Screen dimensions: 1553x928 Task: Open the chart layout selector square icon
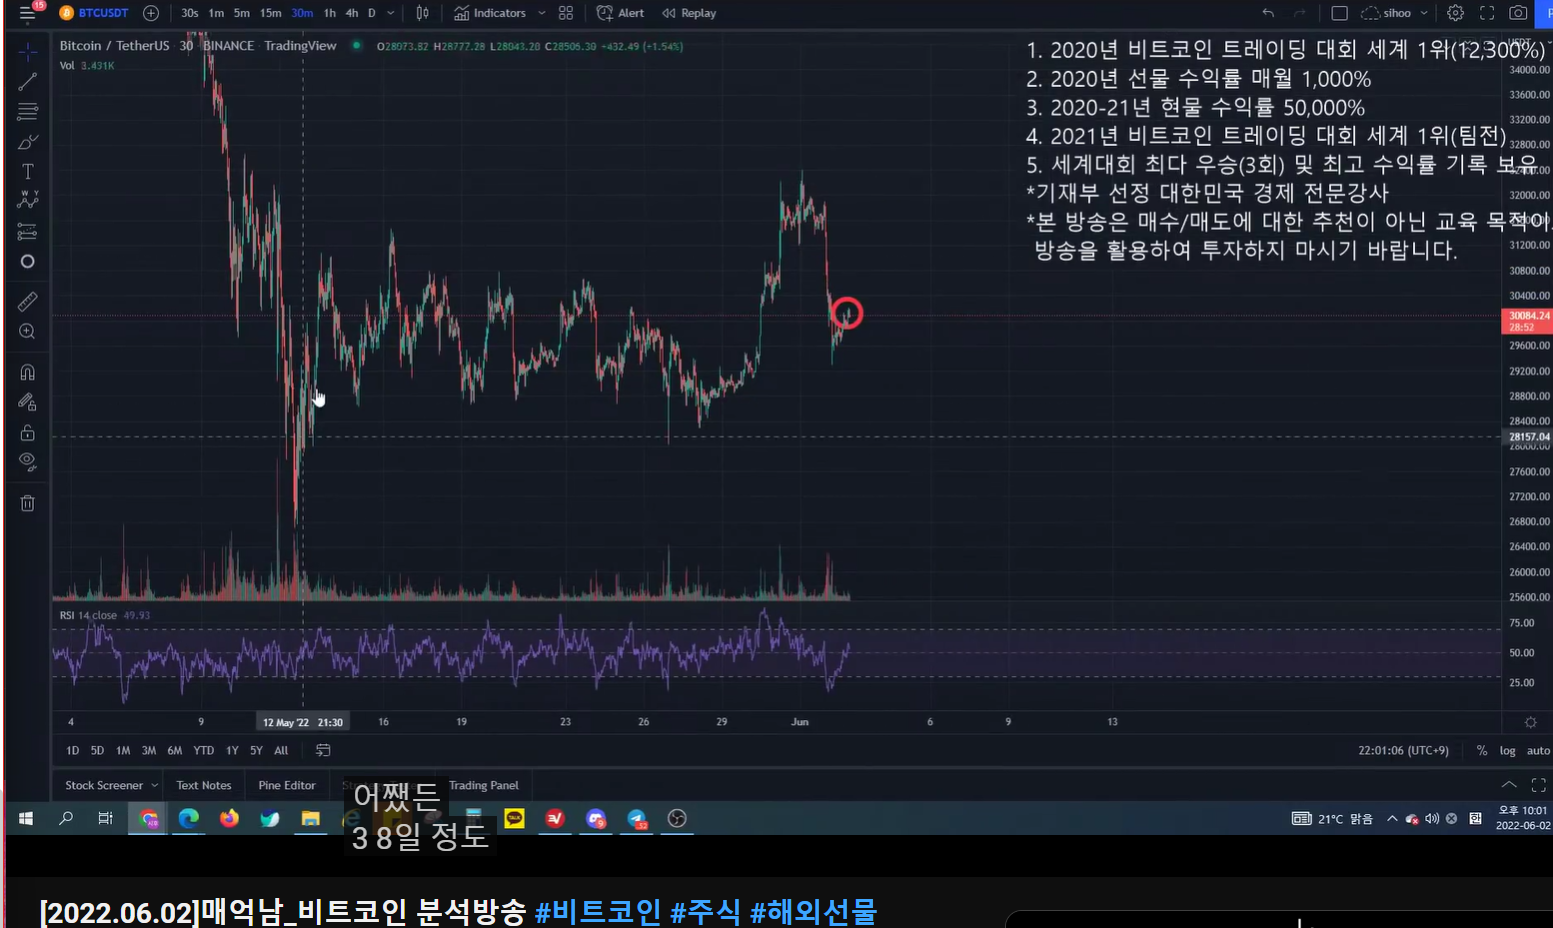coord(1340,13)
